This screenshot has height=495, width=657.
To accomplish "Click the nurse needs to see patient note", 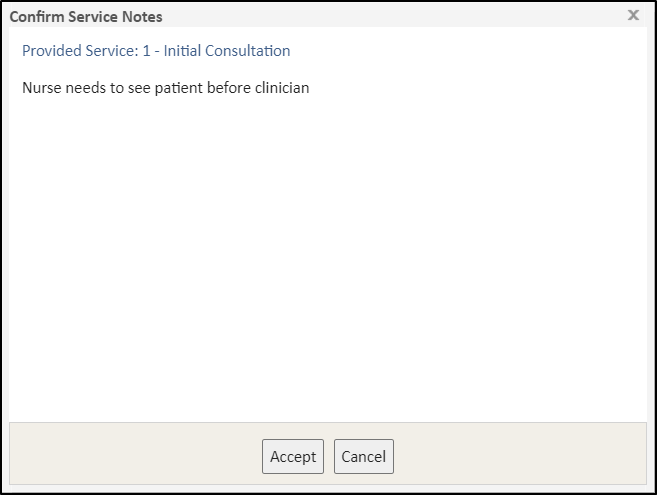I will (x=166, y=88).
